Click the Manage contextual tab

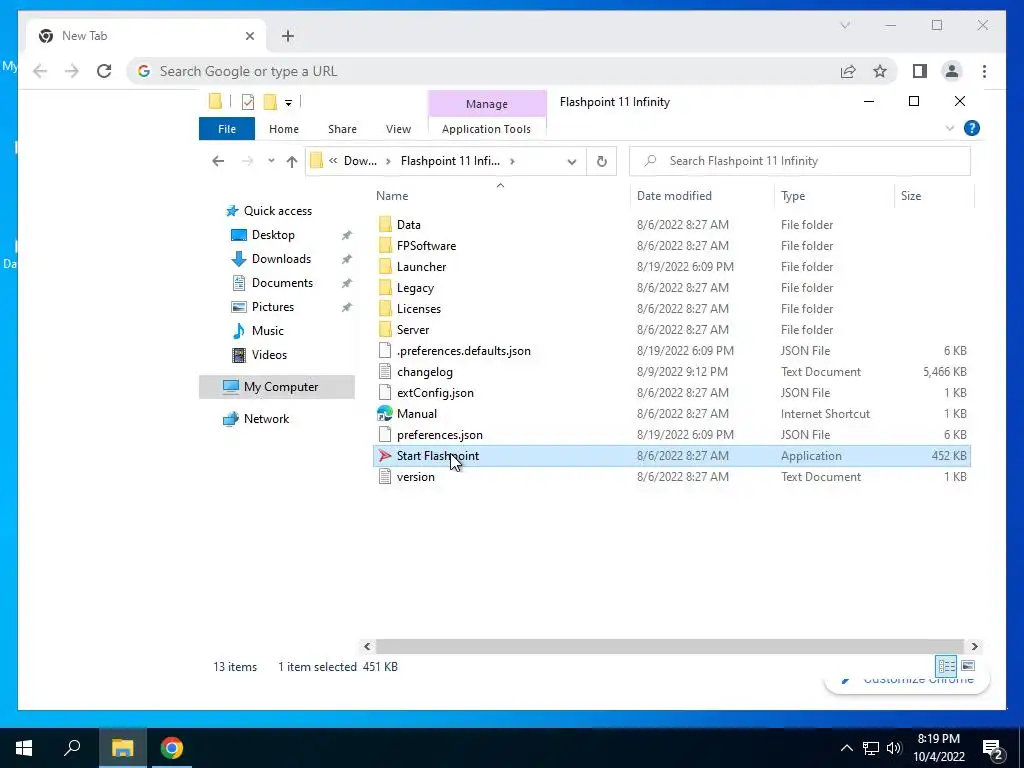(487, 104)
